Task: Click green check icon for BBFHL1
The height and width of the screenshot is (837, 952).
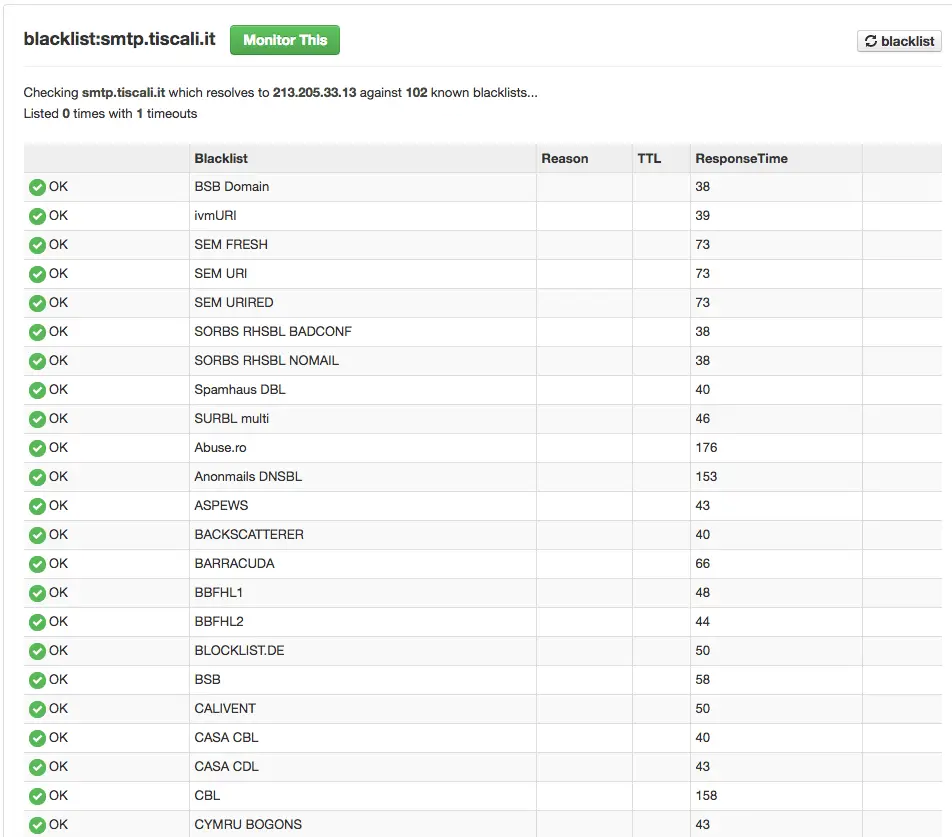Action: pyautogui.click(x=37, y=593)
